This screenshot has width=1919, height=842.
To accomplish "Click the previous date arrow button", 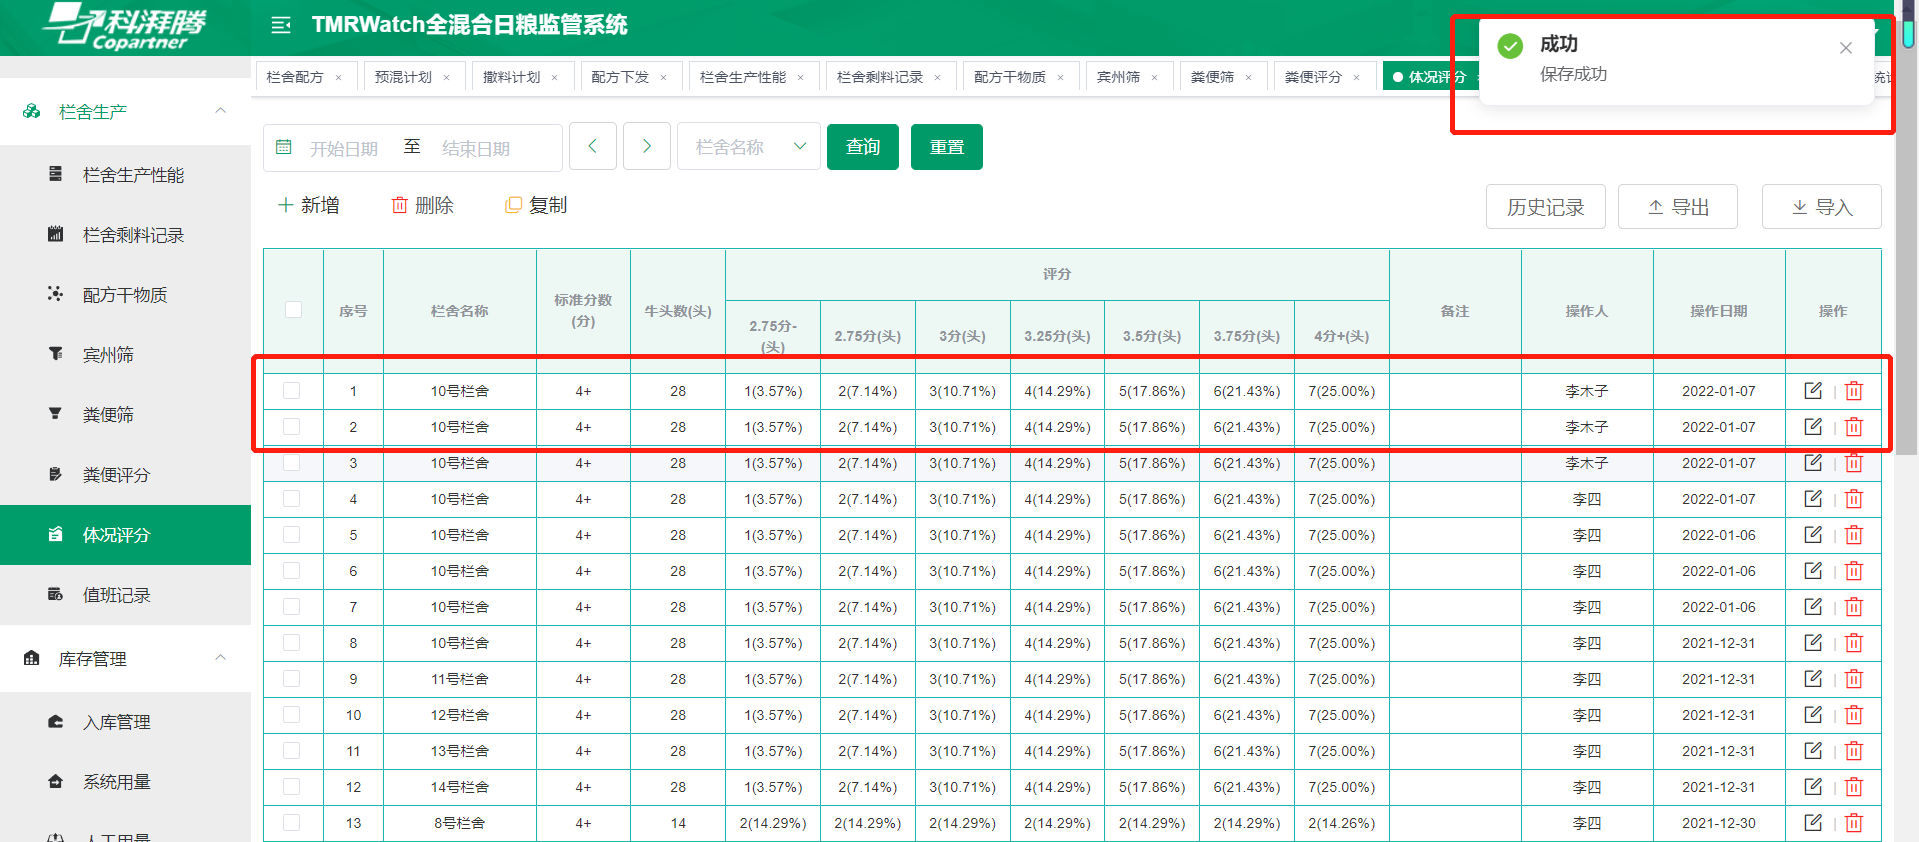I will [592, 147].
